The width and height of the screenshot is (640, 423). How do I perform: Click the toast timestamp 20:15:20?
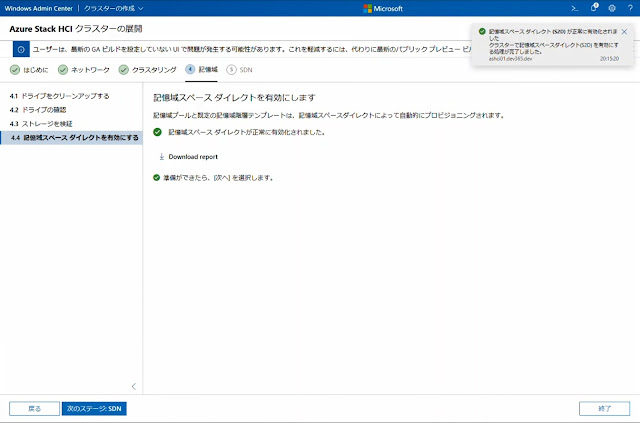click(609, 59)
